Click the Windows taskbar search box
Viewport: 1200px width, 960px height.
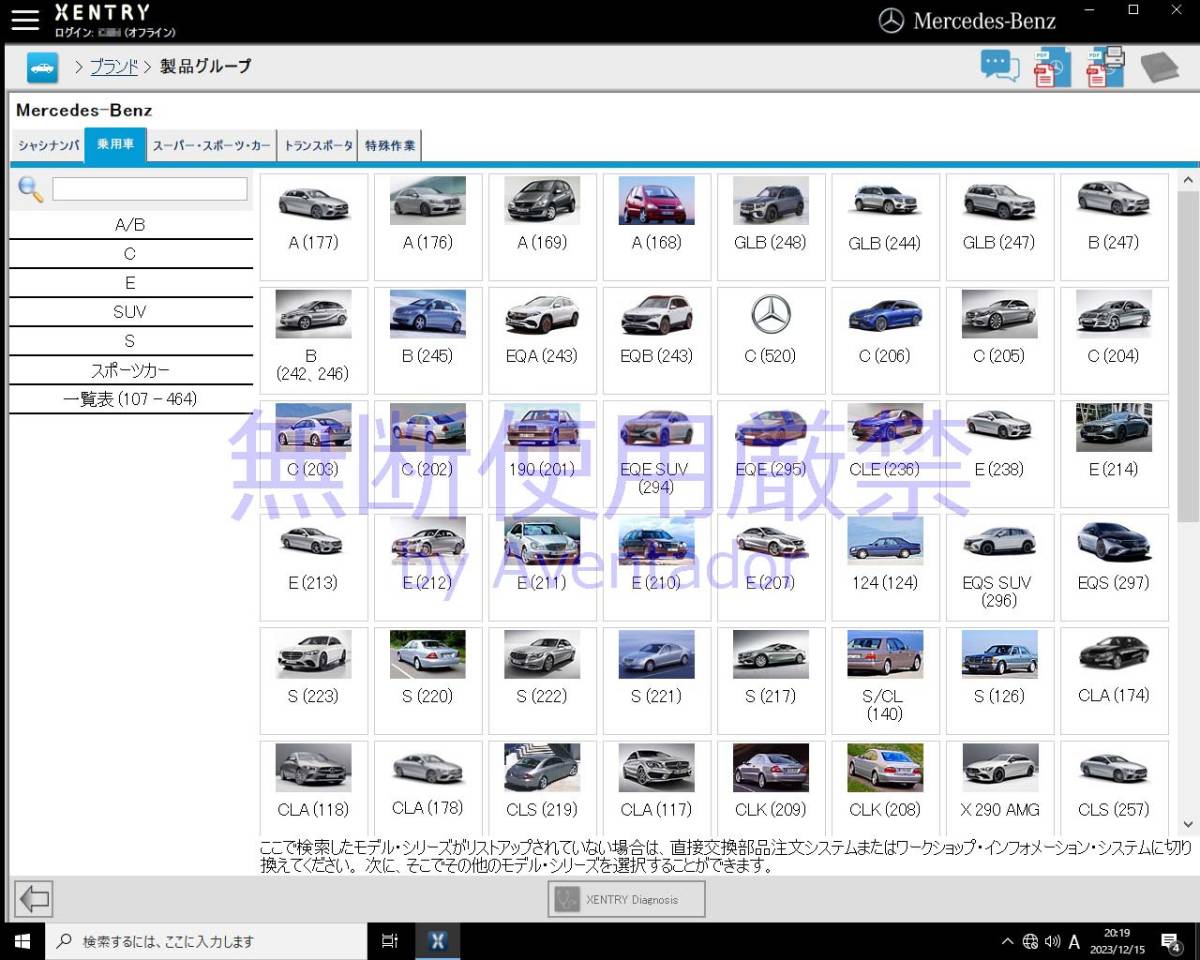pos(206,941)
